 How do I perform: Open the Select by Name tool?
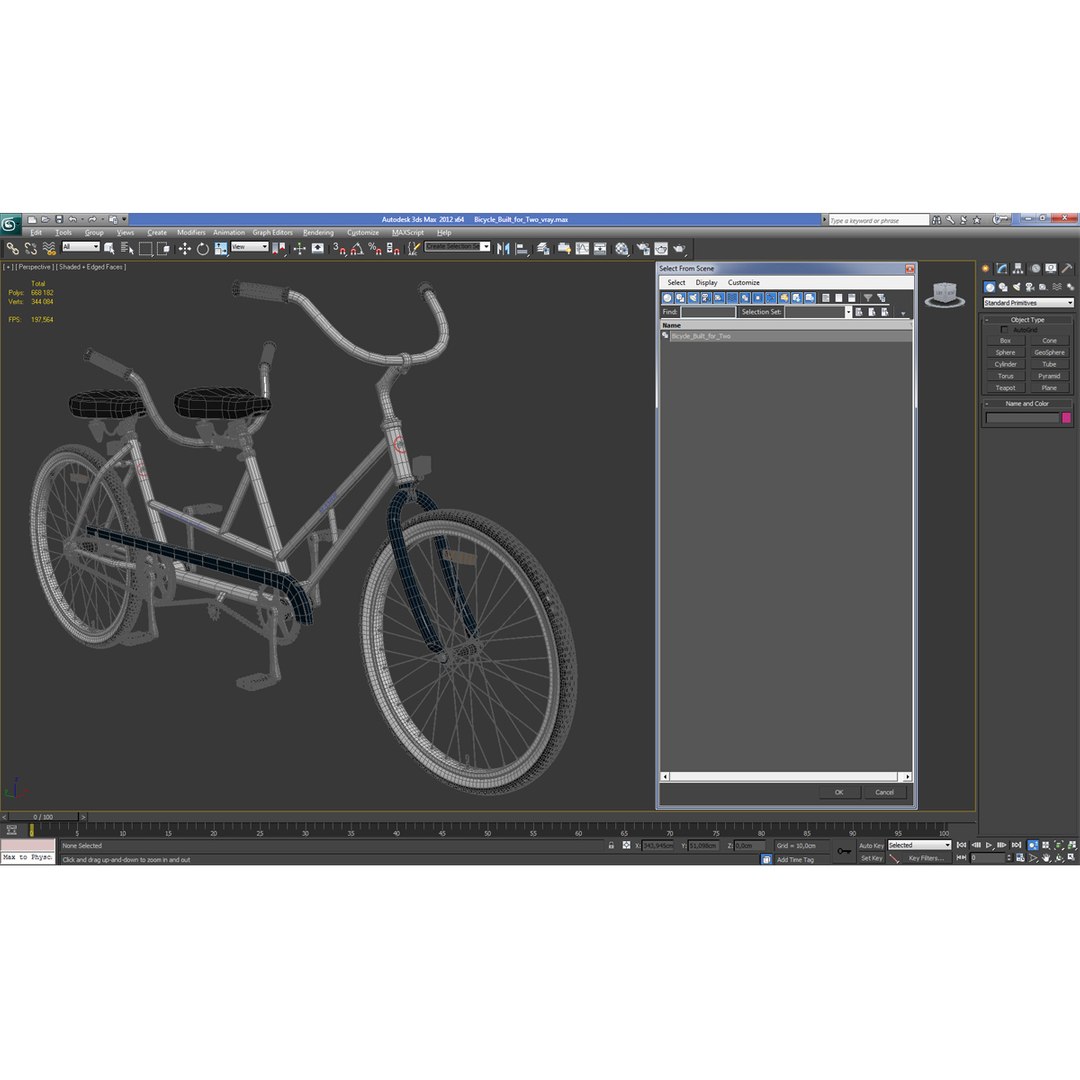pos(127,249)
